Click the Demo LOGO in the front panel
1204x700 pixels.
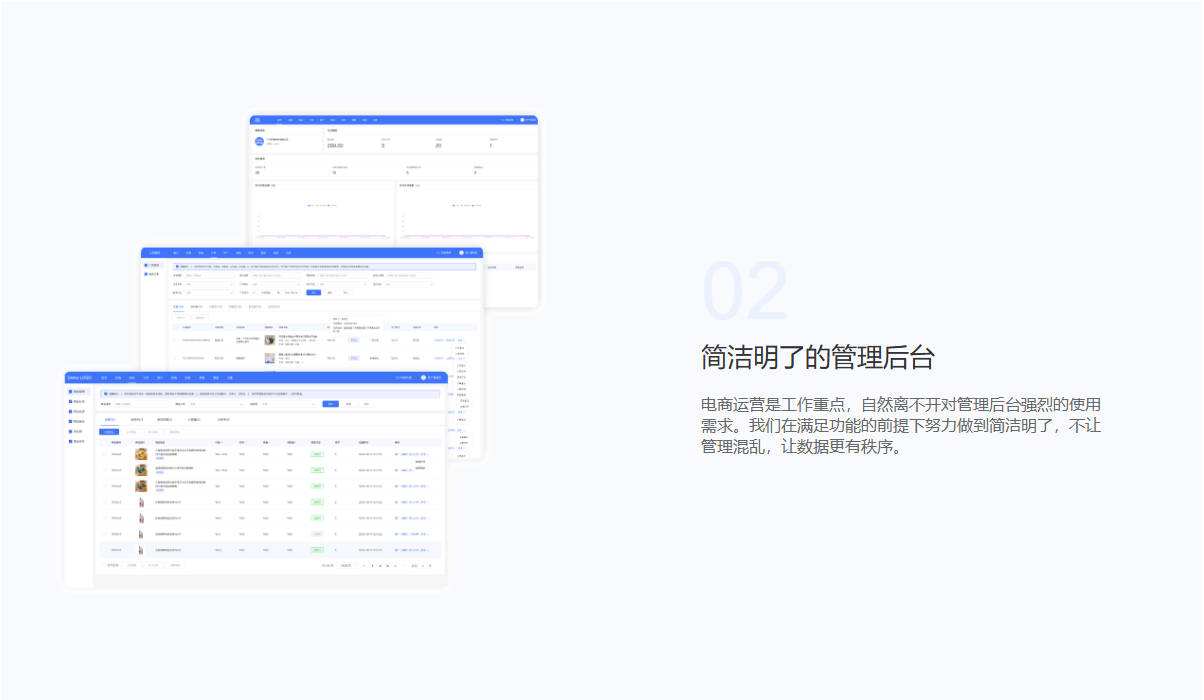[79, 378]
